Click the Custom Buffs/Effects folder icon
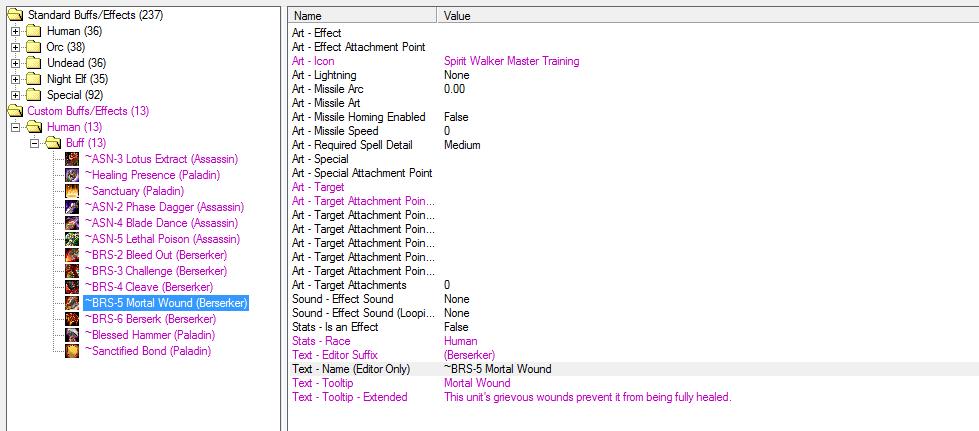The image size is (979, 431). (14, 111)
